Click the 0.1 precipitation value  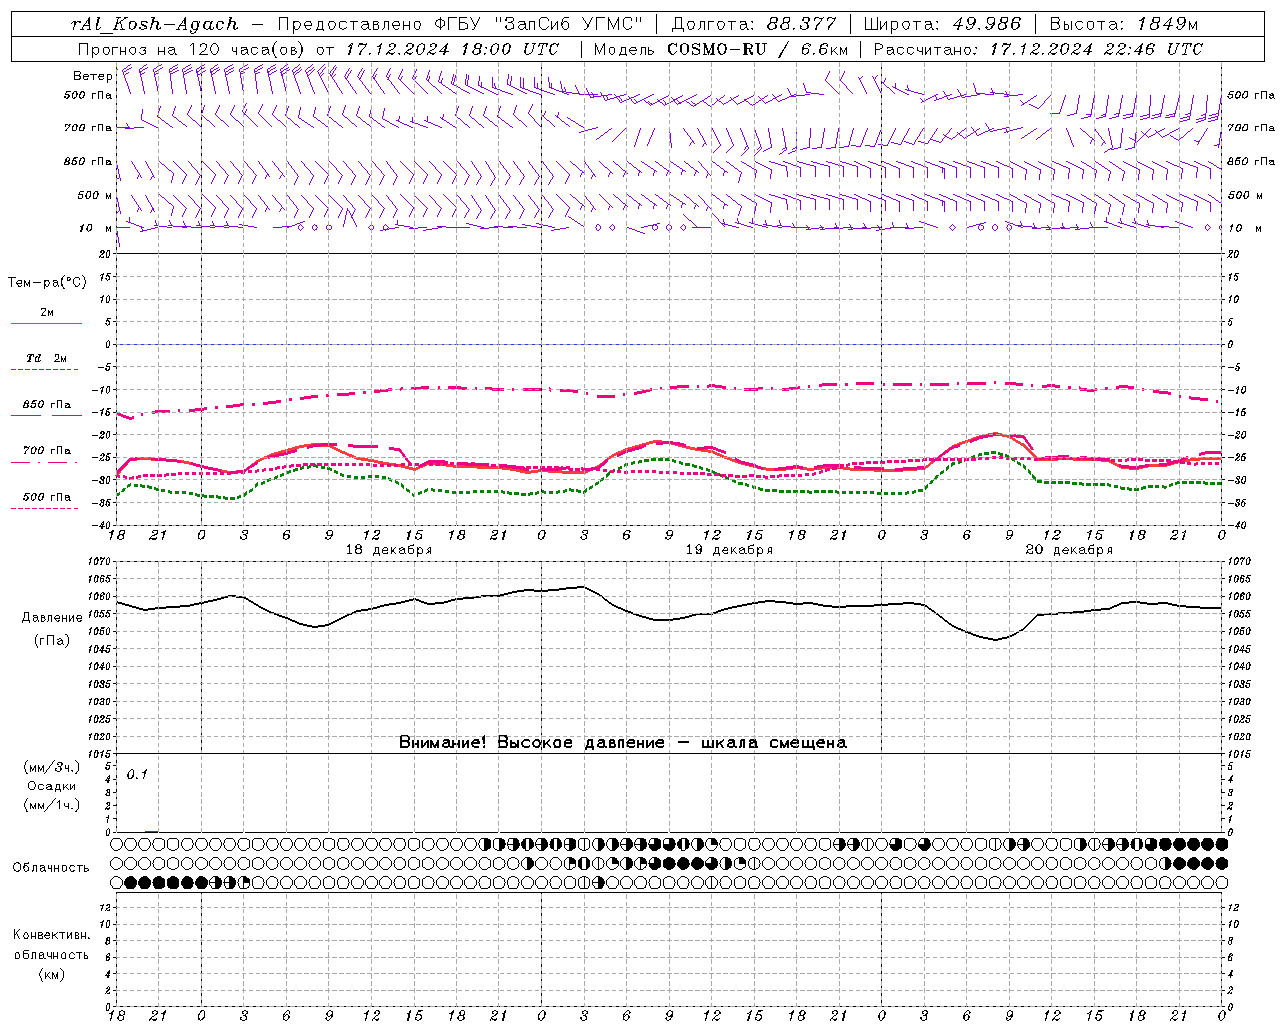(x=137, y=774)
